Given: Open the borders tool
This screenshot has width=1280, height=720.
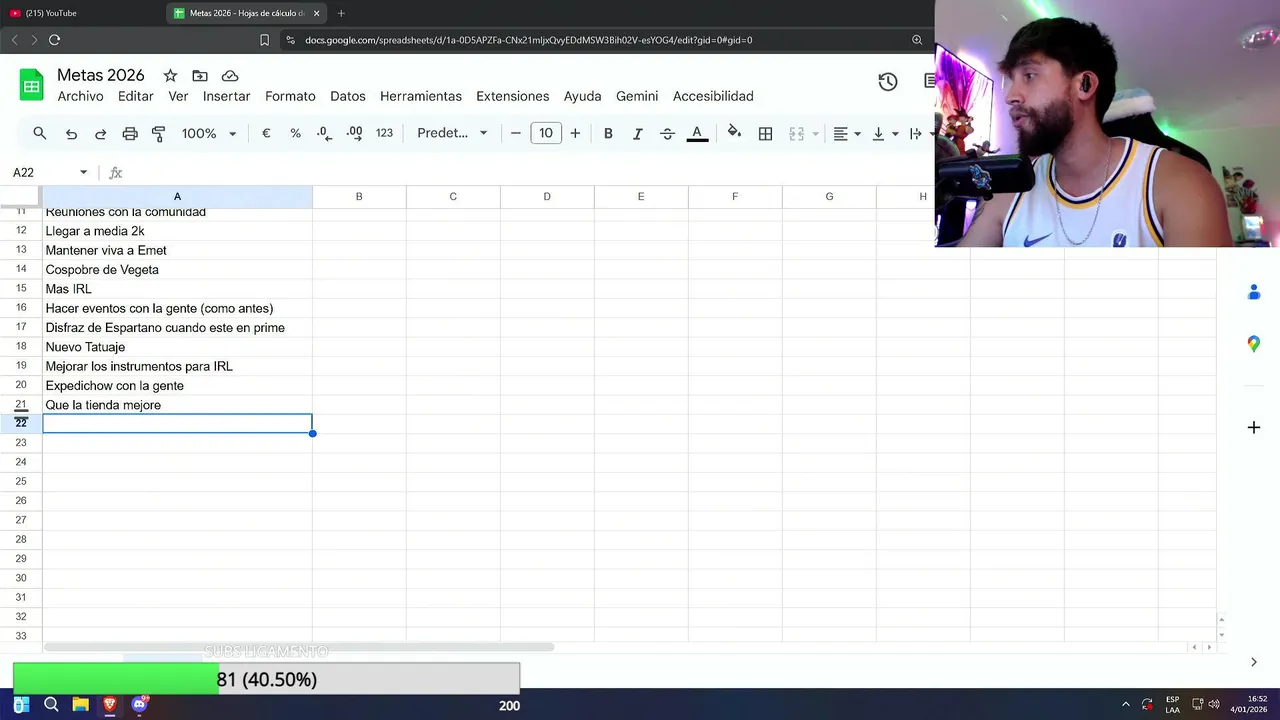Looking at the screenshot, I should [765, 133].
